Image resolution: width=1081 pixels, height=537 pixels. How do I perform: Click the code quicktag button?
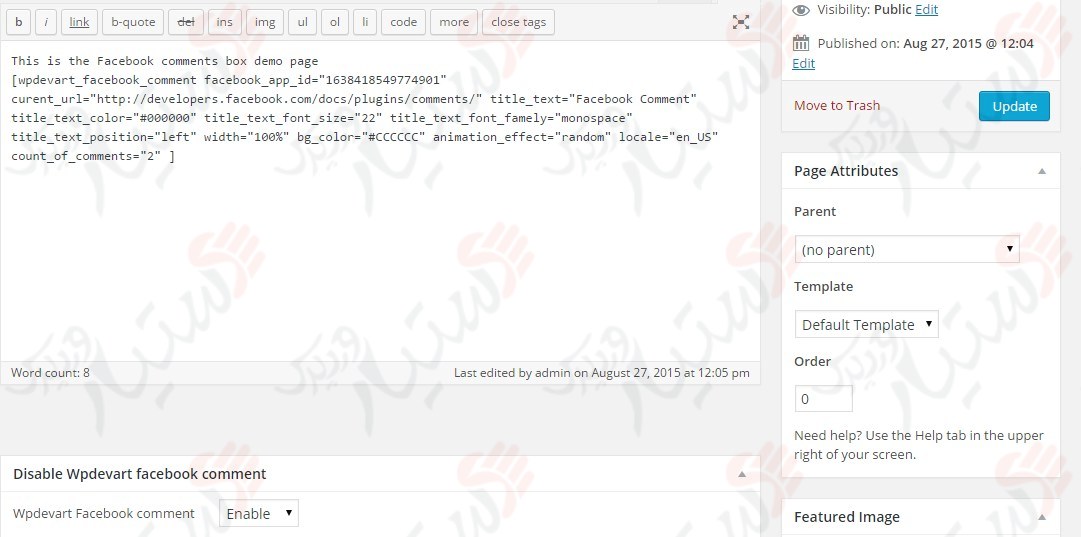click(403, 22)
